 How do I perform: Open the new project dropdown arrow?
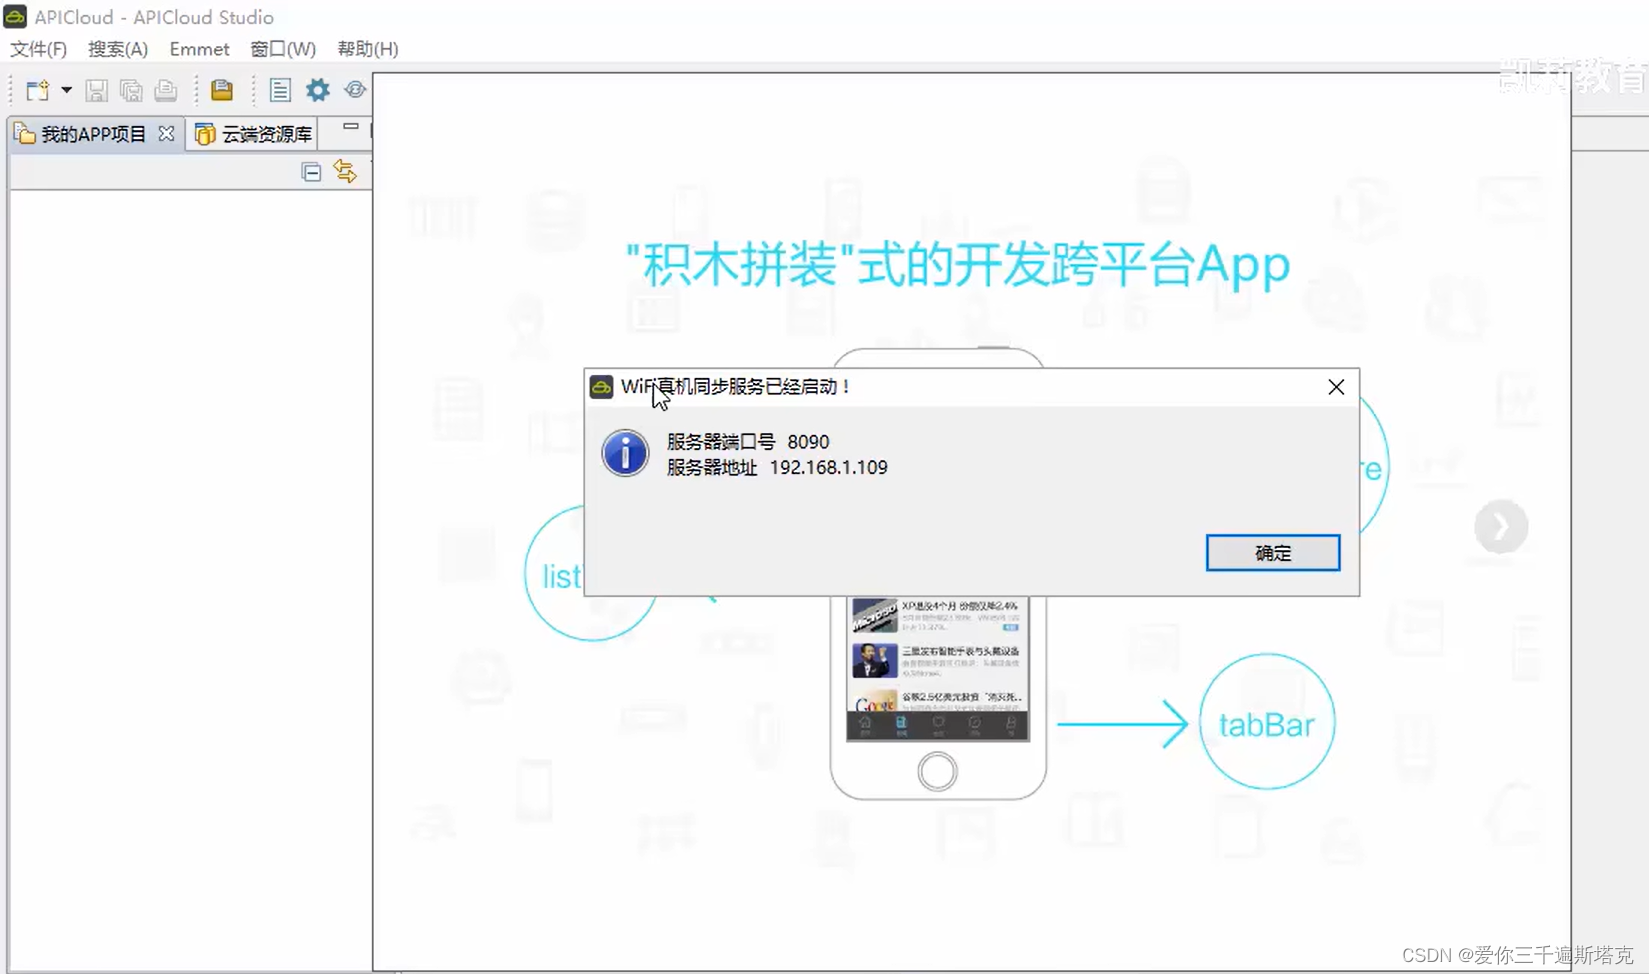click(x=66, y=90)
